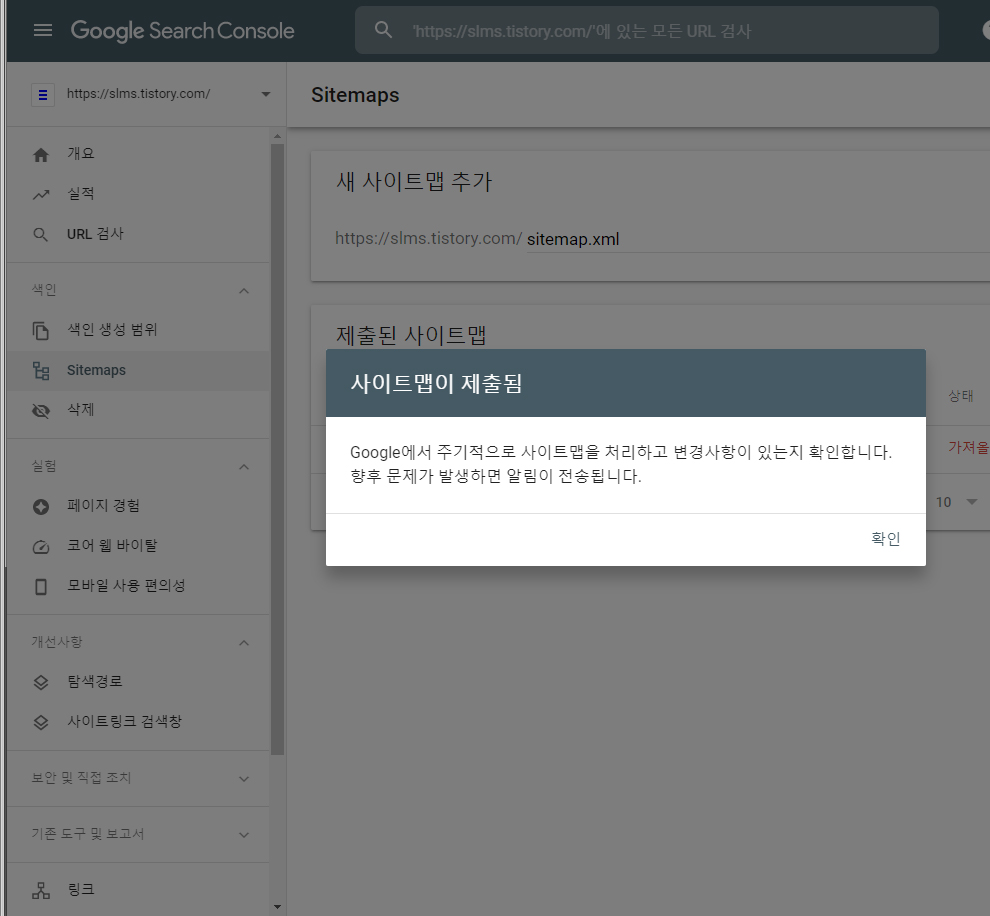
Task: Click the 상태 column header
Action: 960,396
